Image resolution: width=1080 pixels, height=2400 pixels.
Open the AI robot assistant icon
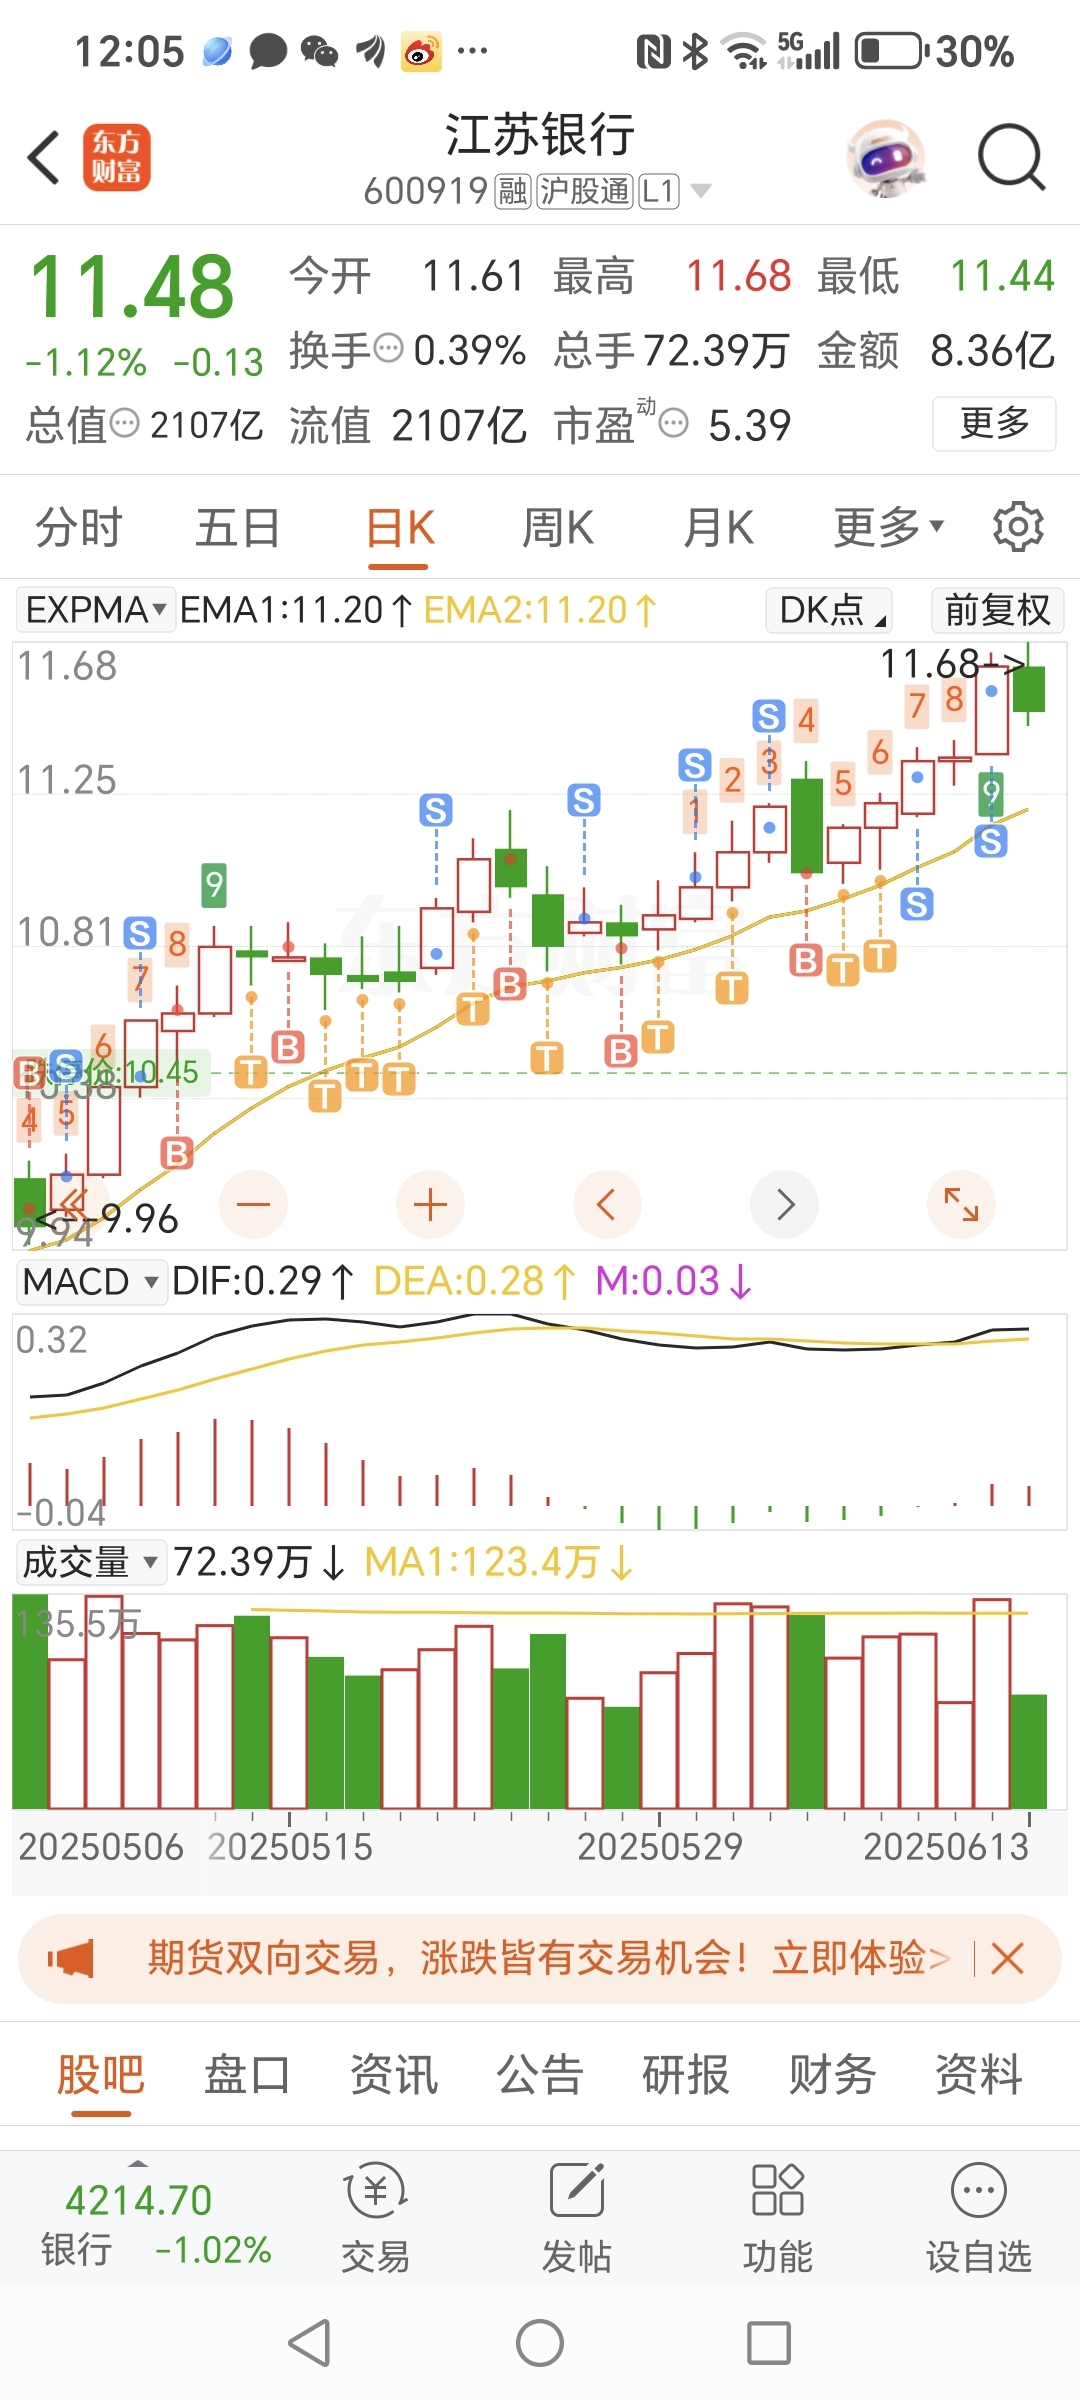coord(885,158)
